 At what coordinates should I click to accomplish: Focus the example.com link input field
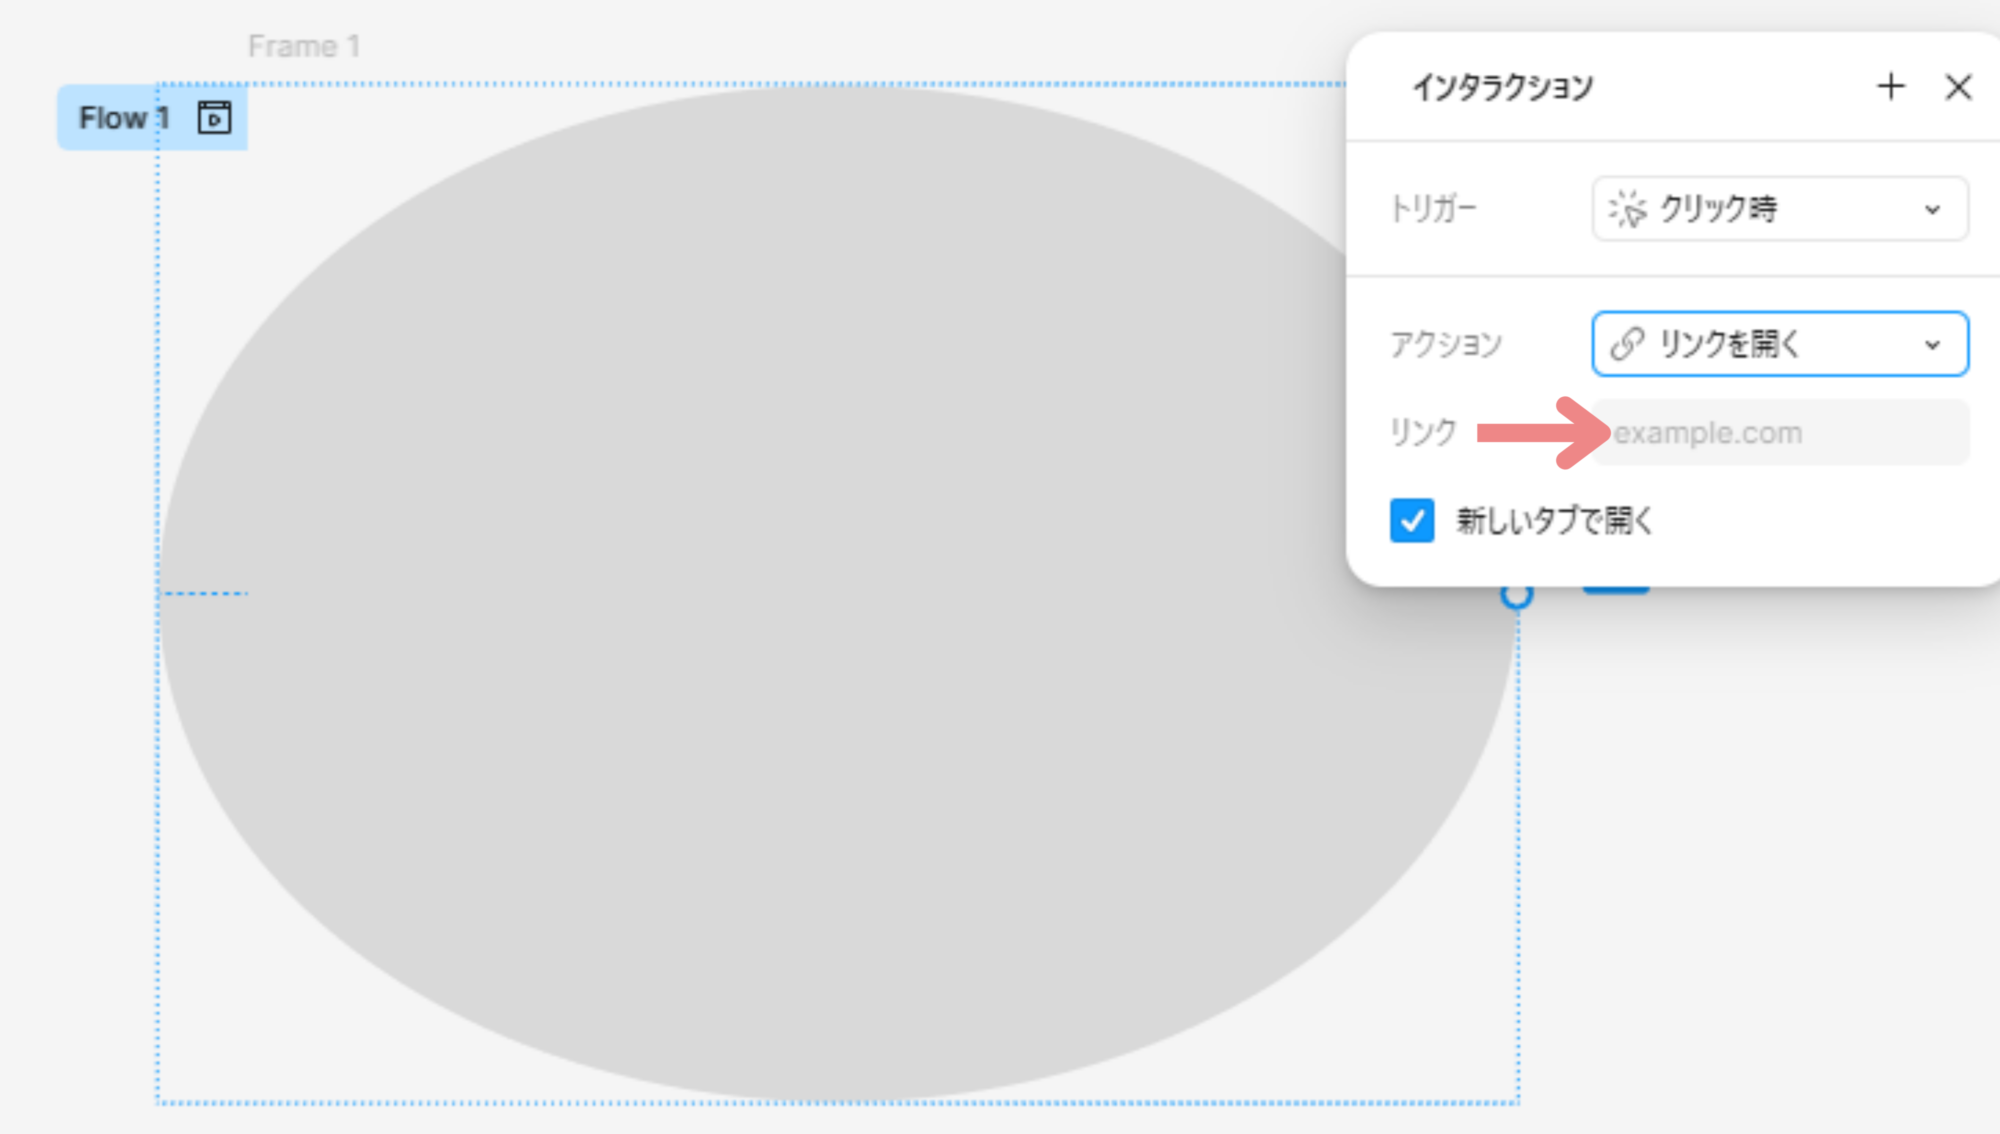click(x=1780, y=433)
